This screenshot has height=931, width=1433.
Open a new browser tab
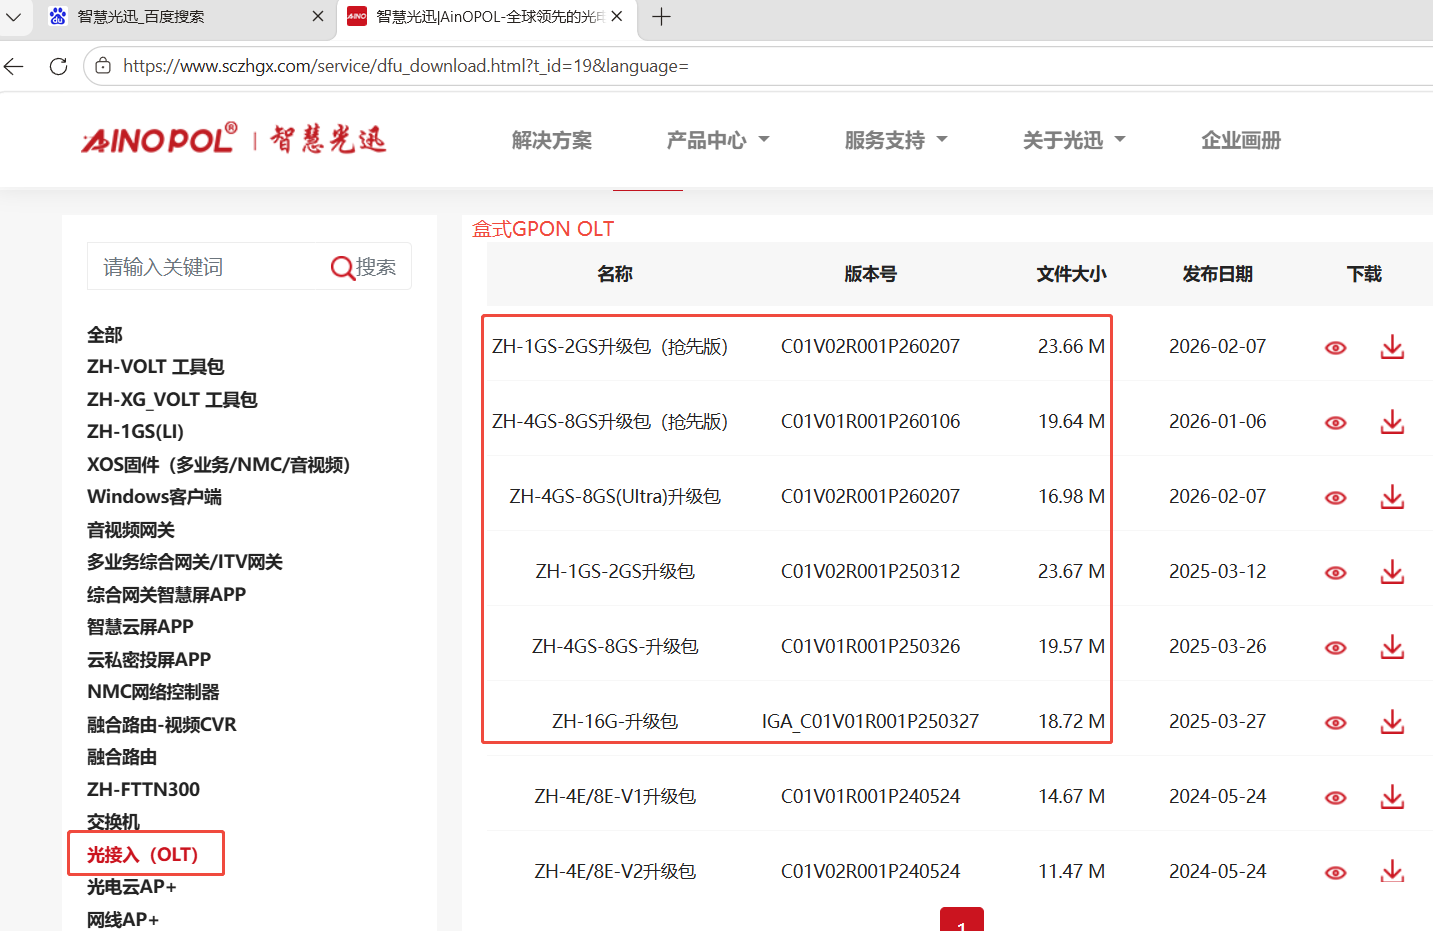(x=661, y=17)
